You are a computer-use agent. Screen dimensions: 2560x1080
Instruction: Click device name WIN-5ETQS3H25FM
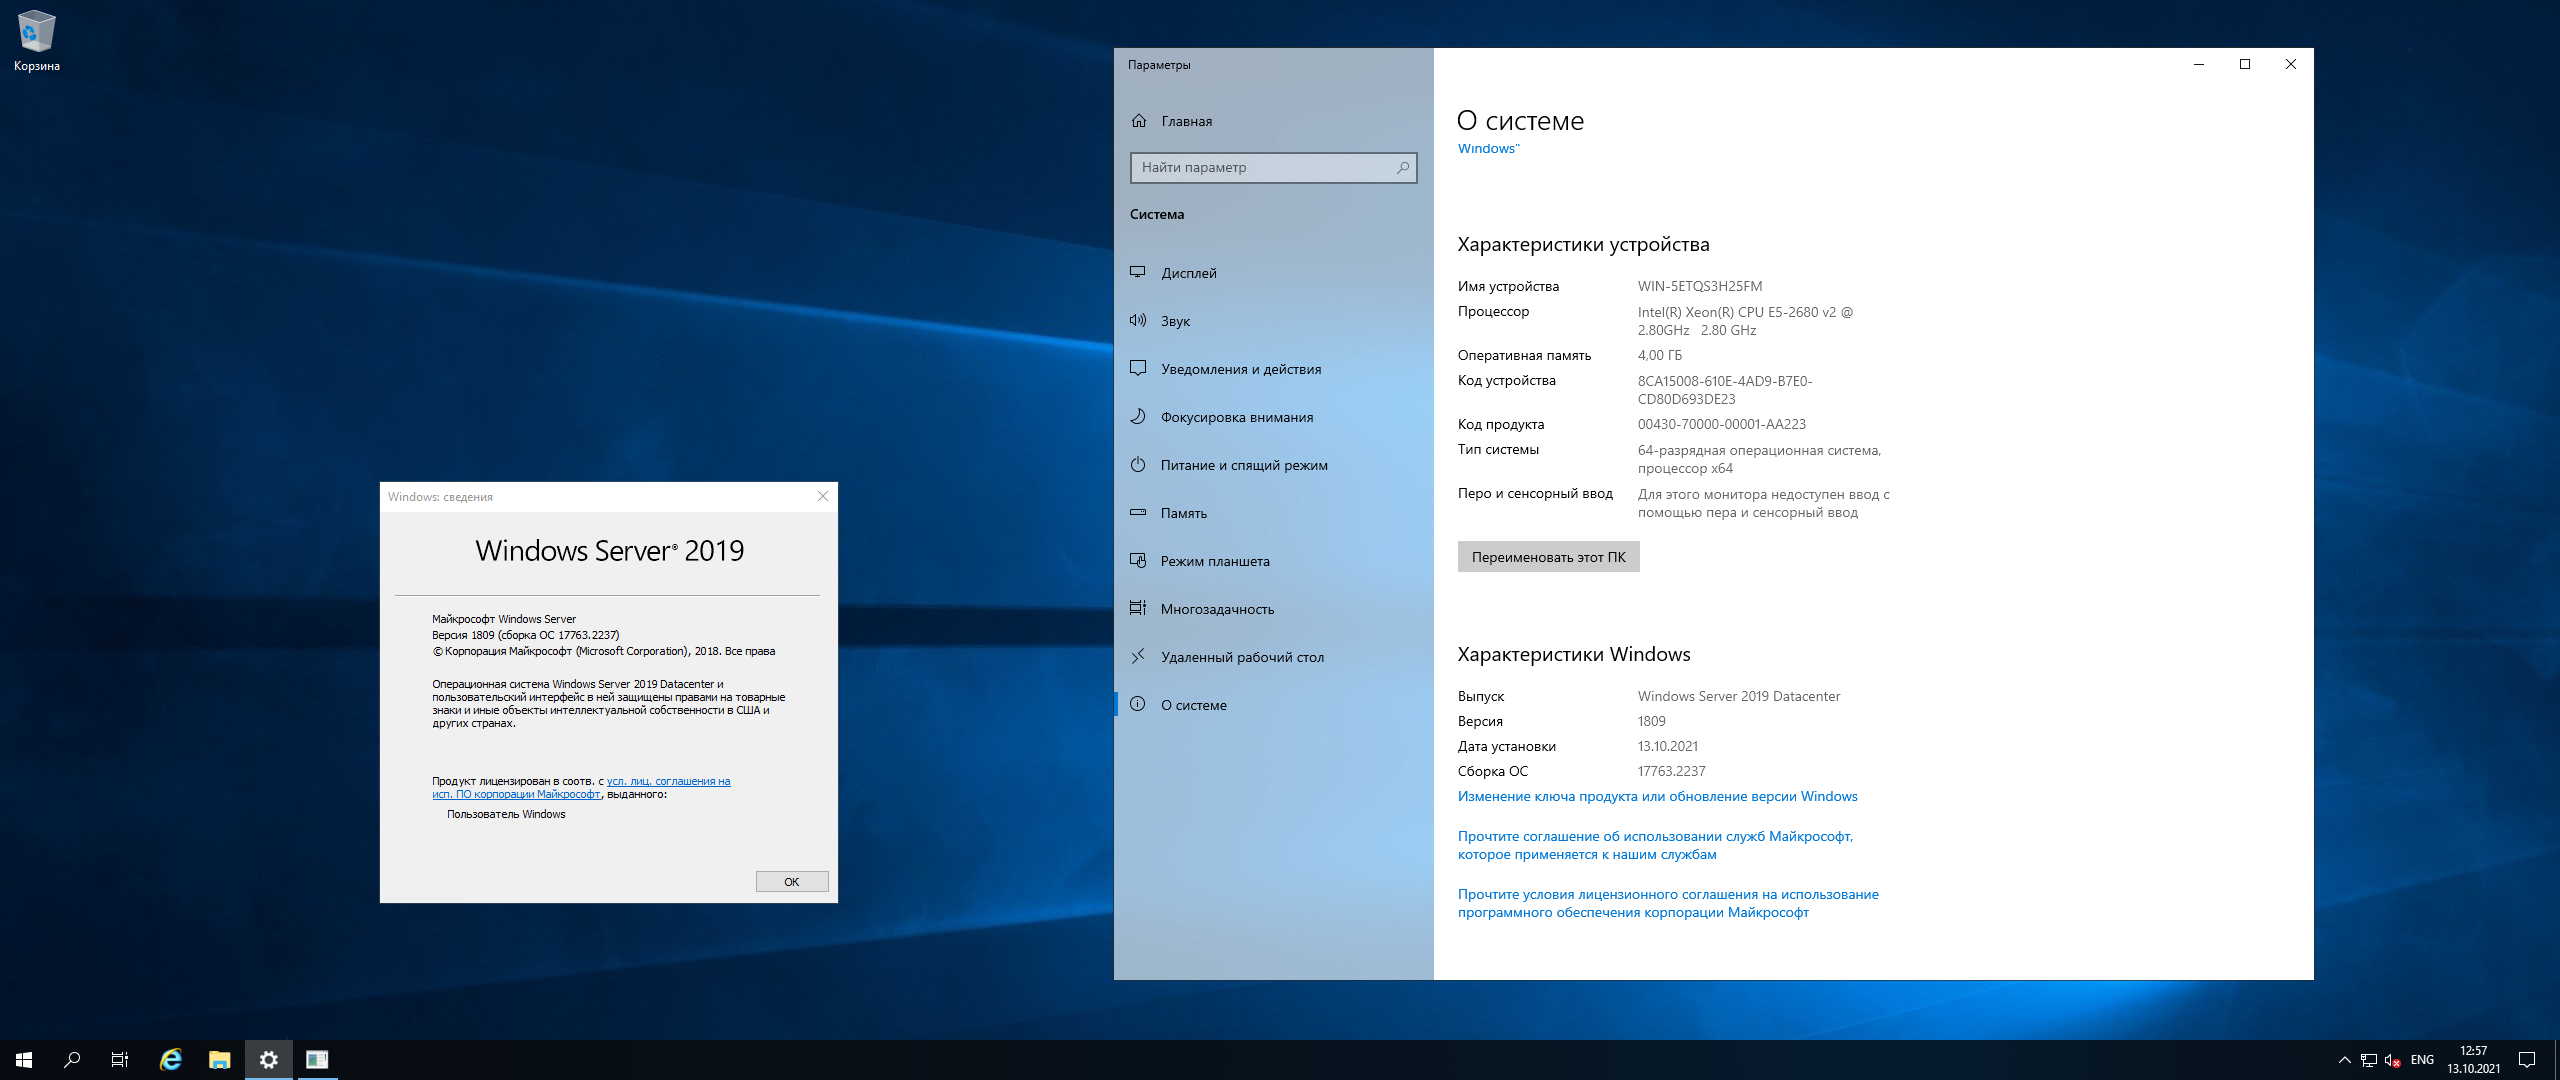[1700, 287]
